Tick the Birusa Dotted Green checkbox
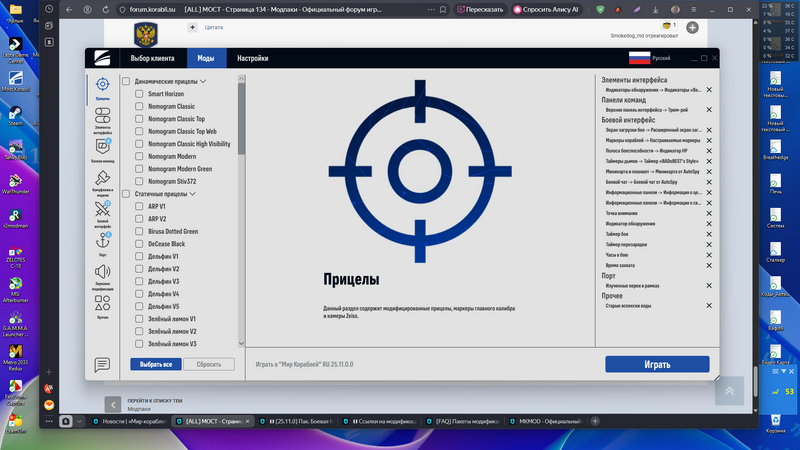The image size is (800, 450). coord(140,232)
